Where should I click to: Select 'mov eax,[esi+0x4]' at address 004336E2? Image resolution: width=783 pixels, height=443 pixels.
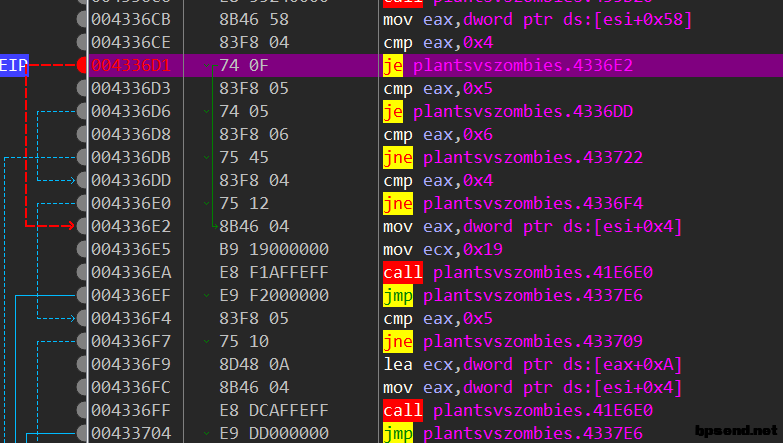pos(533,226)
